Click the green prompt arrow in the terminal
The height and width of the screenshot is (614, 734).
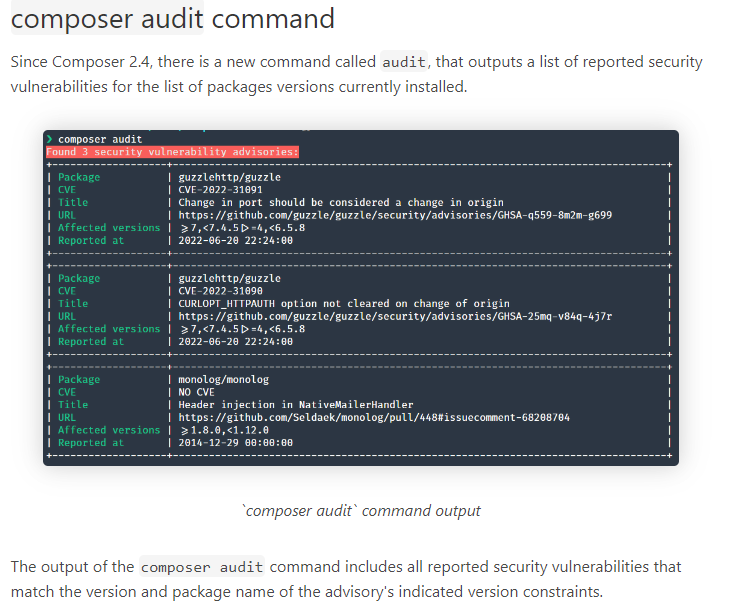point(49,139)
